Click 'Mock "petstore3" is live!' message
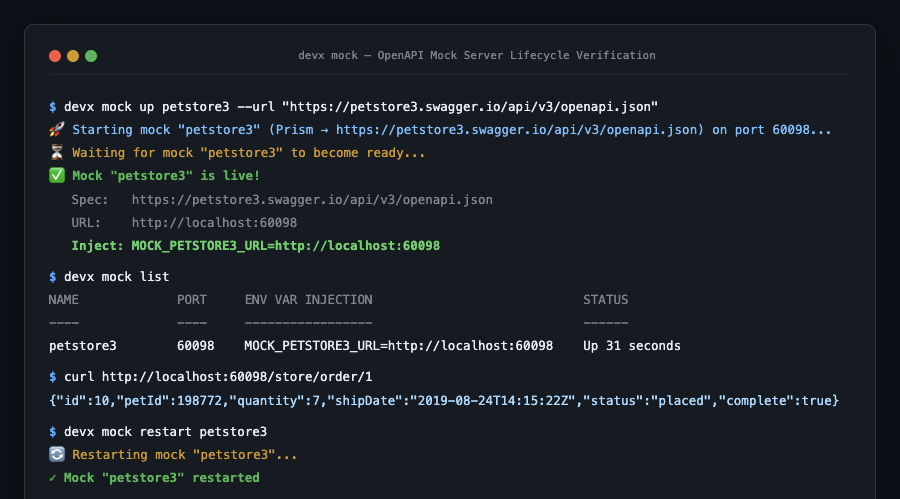 pos(166,176)
